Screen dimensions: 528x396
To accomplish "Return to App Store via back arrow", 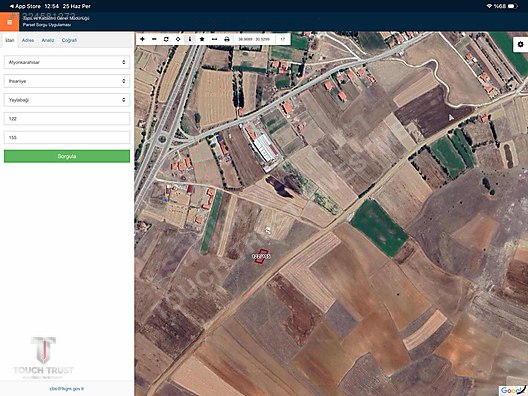I will click(25, 6).
